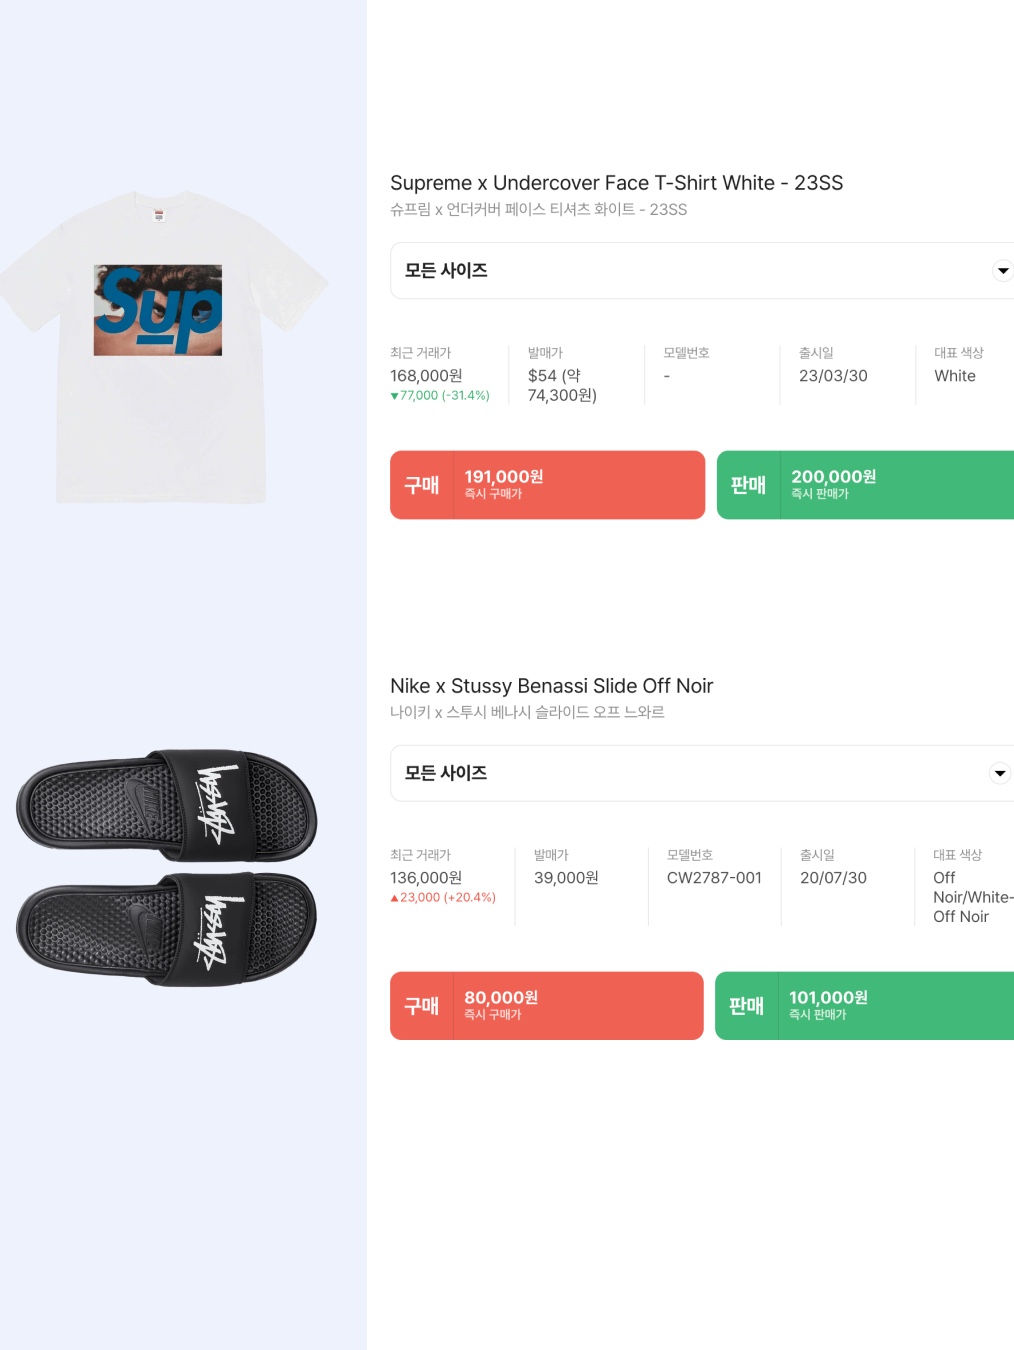Viewport: 1014px width, 1350px height.
Task: Click the Supreme x Undercover Face T-Shirt title
Action: coord(616,183)
